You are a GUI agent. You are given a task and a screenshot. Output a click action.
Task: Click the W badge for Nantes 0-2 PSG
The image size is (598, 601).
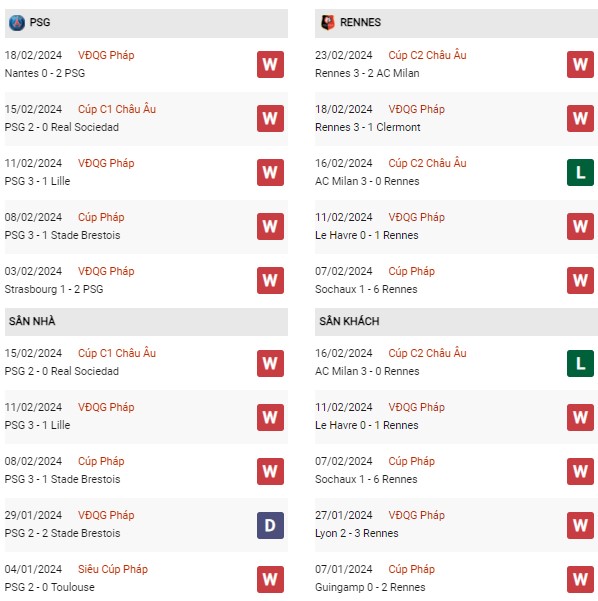(270, 64)
